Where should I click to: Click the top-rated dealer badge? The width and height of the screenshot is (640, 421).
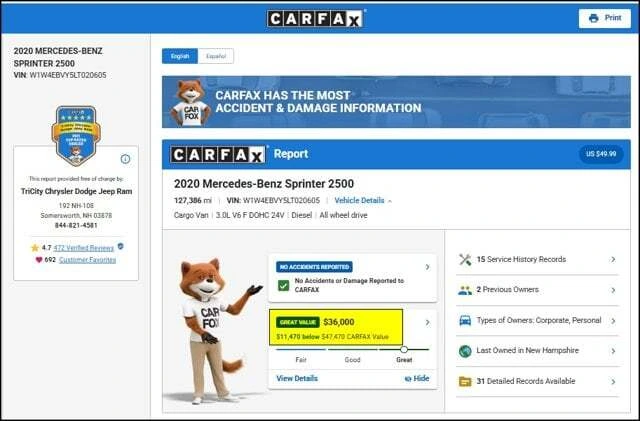tap(76, 136)
